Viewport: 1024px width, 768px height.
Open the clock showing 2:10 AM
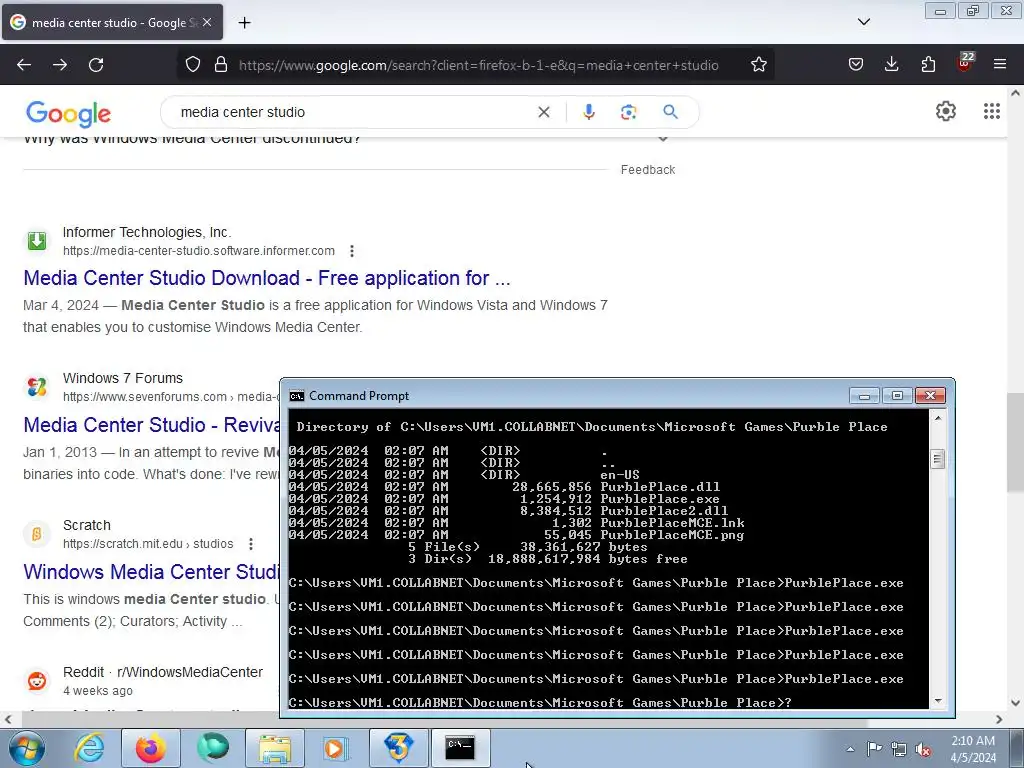972,749
